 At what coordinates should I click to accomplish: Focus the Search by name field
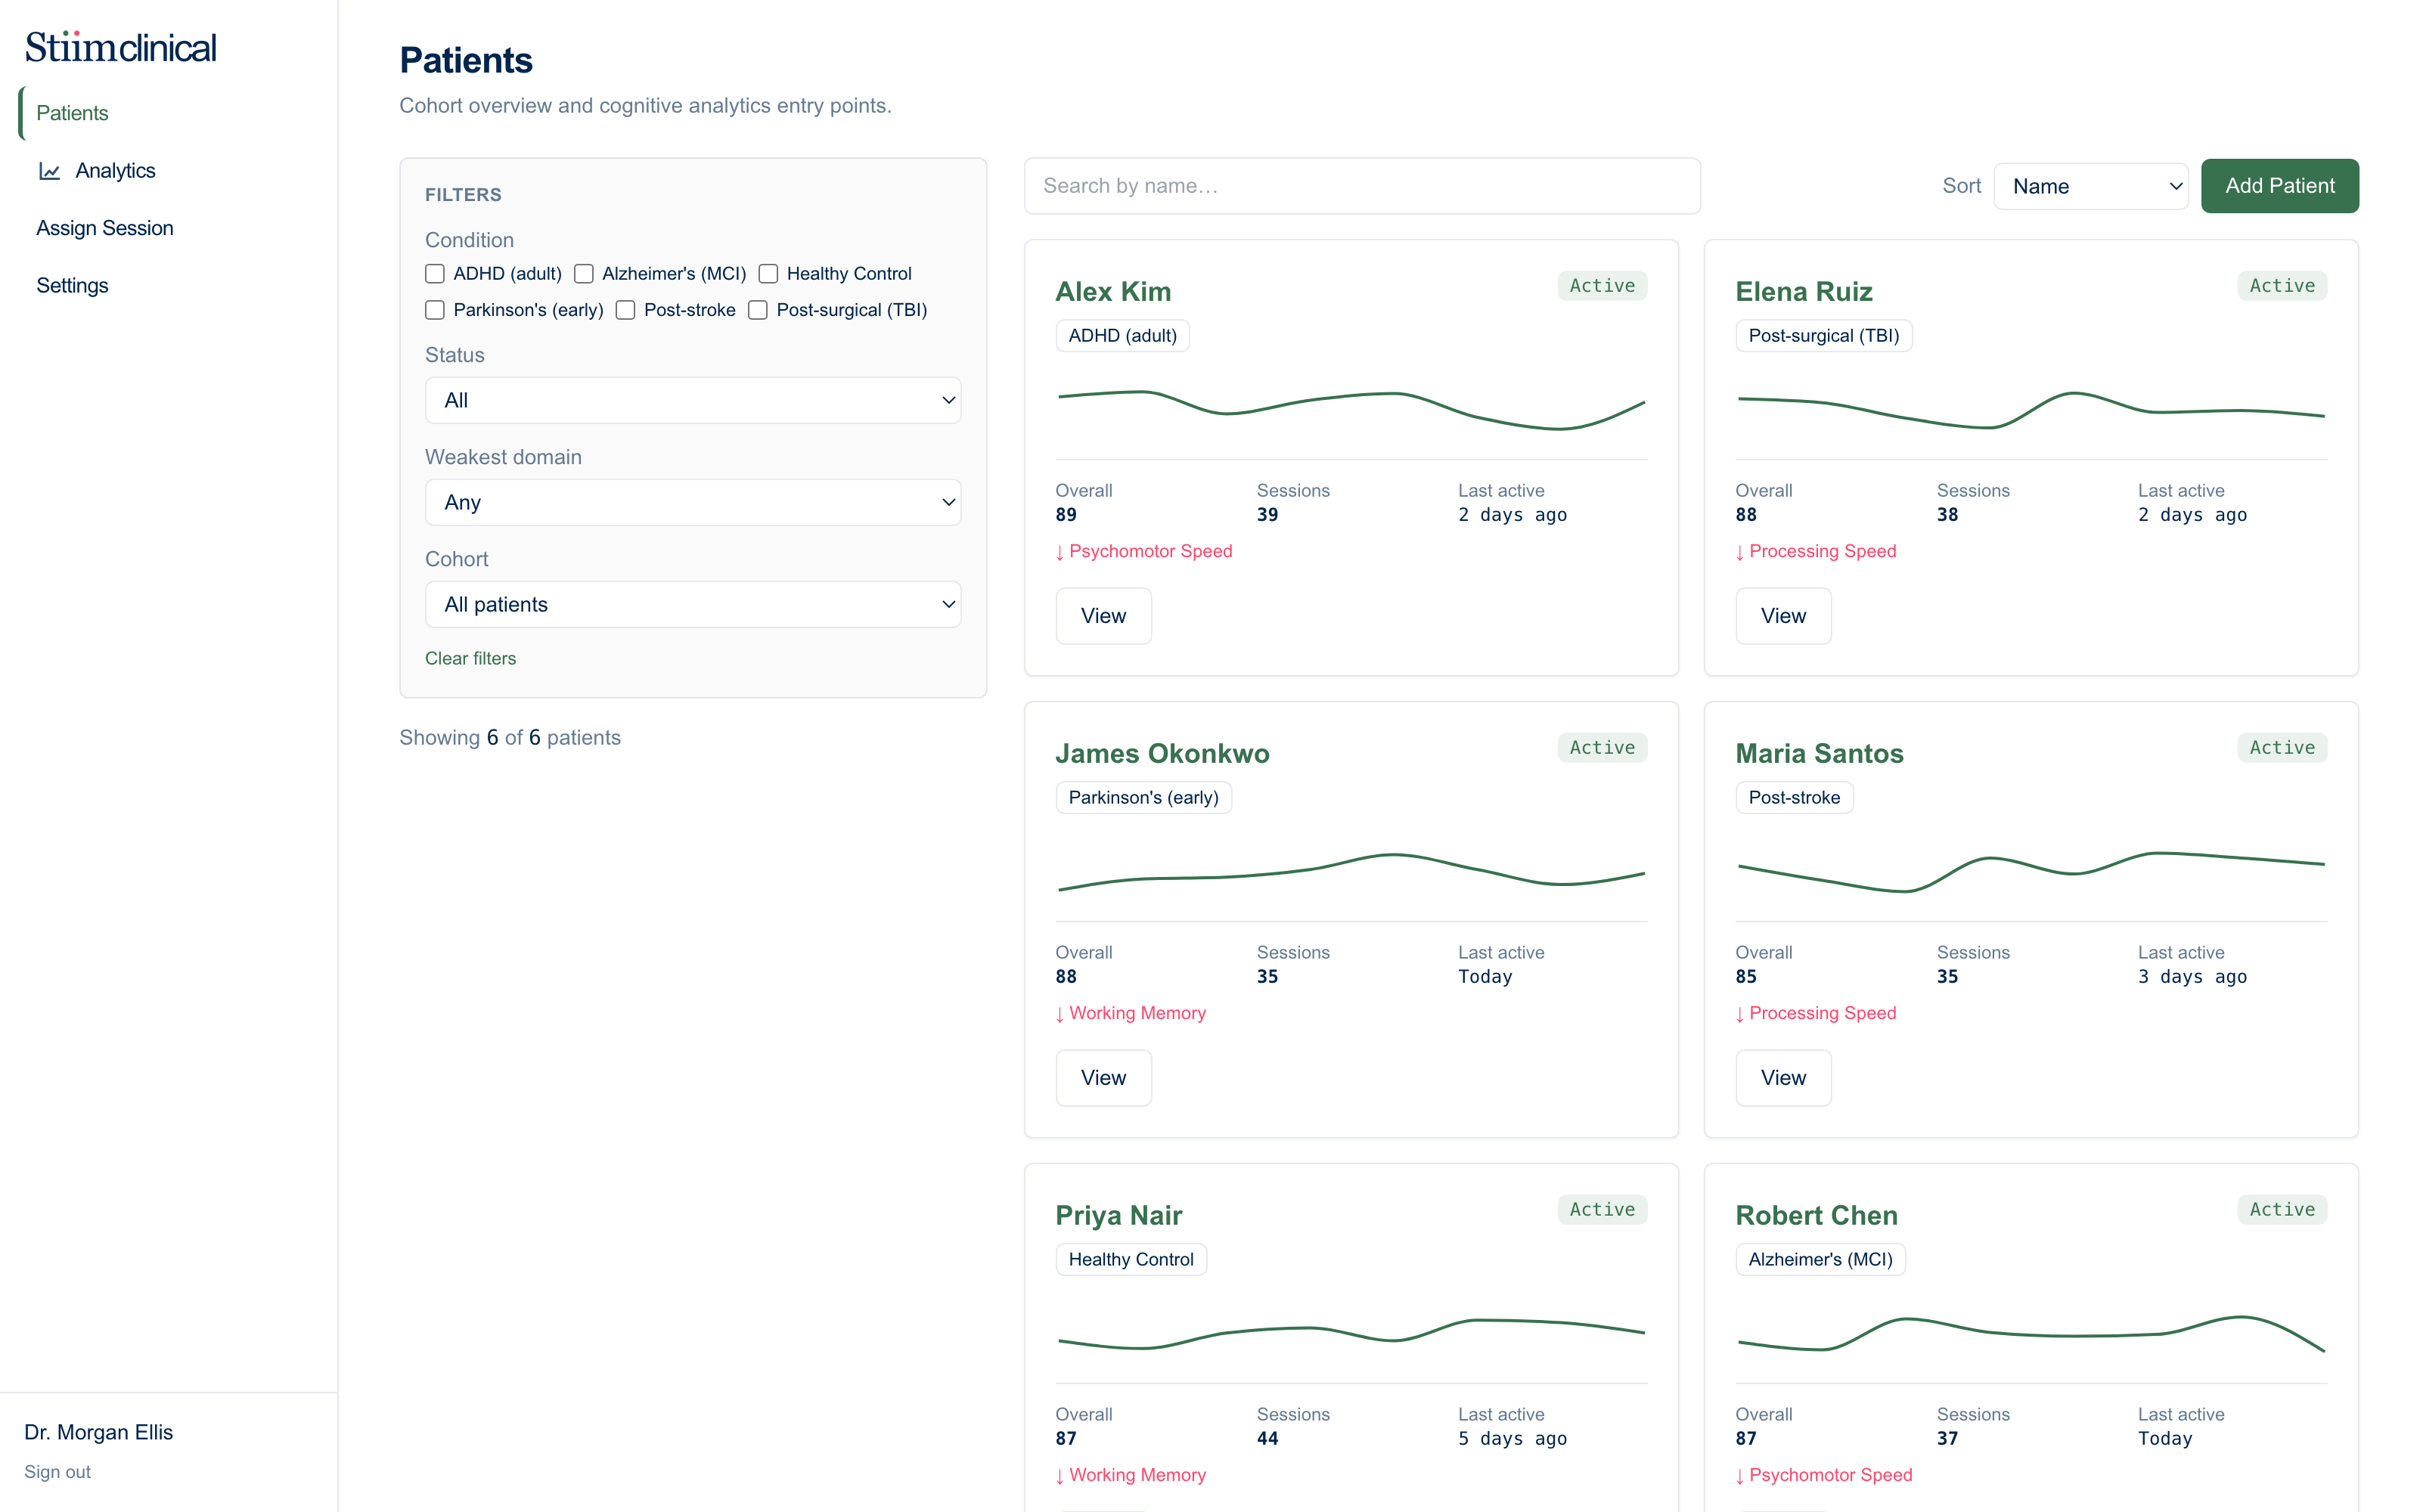(1362, 186)
